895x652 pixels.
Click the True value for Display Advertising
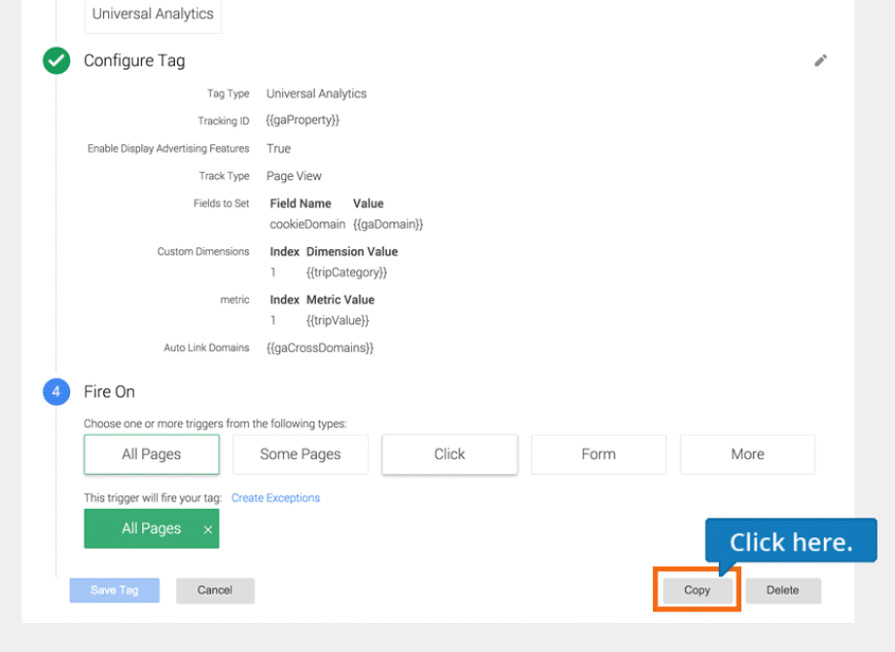[279, 148]
